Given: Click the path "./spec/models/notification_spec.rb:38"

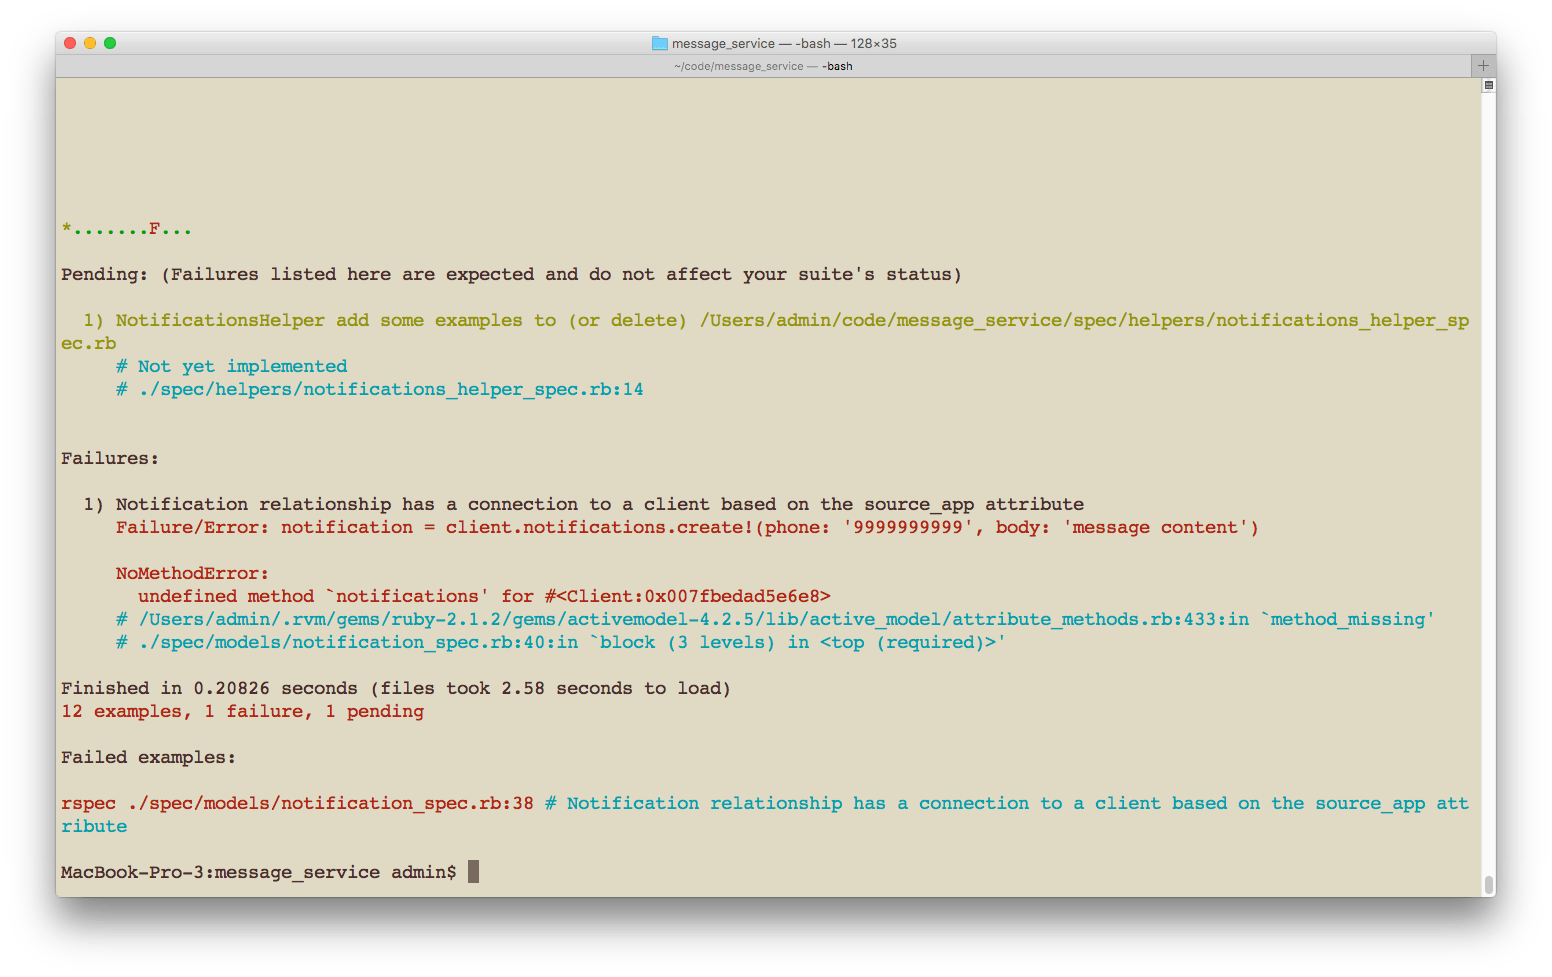Looking at the screenshot, I should (330, 803).
